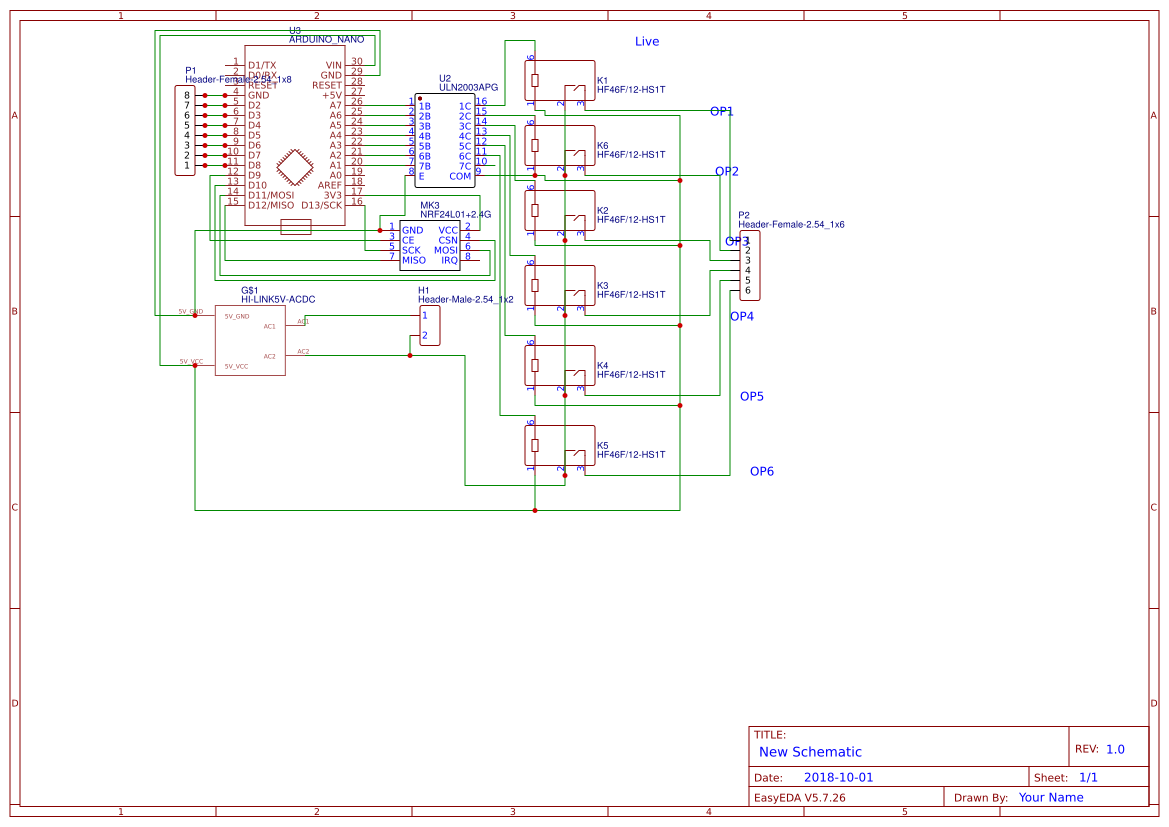
Task: Click the "ULN2003APG" component name
Action: pos(468,87)
